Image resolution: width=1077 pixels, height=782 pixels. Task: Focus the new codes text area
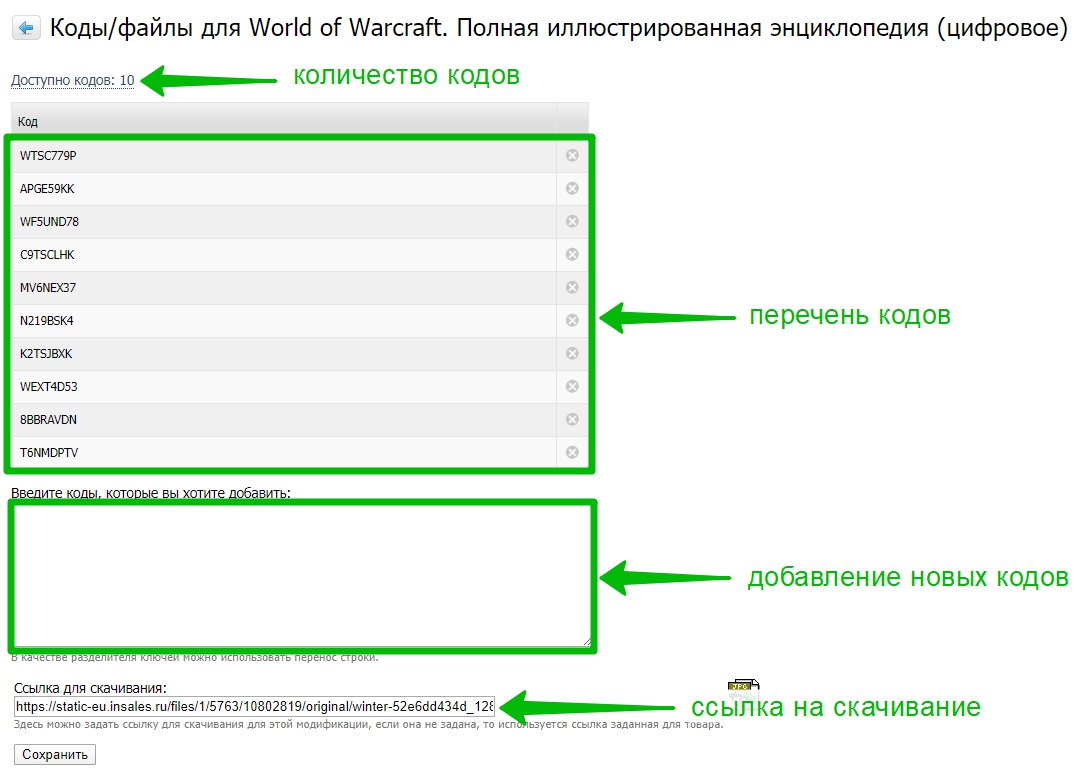click(x=302, y=577)
